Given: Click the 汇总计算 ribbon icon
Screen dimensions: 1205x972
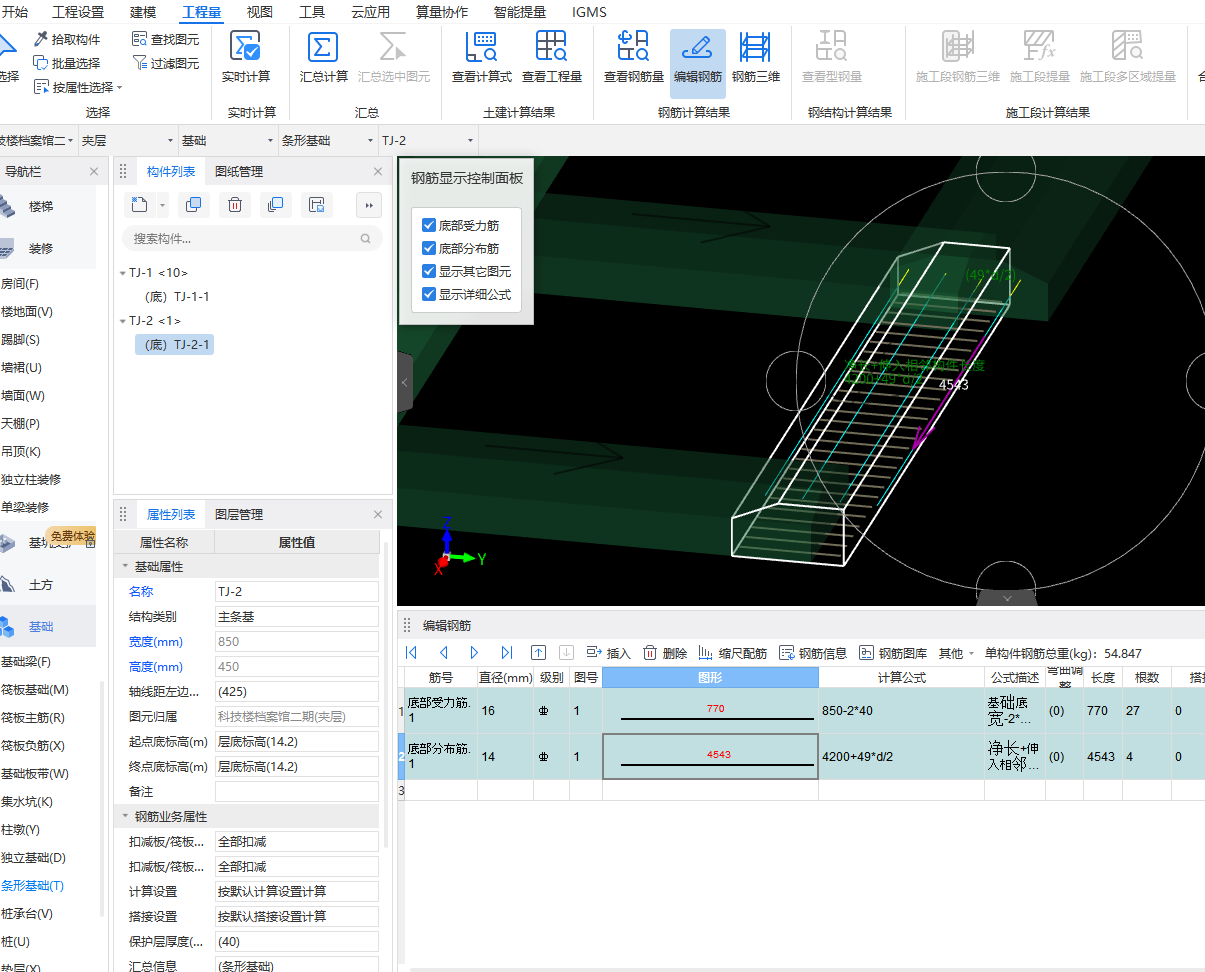Looking at the screenshot, I should click(323, 57).
